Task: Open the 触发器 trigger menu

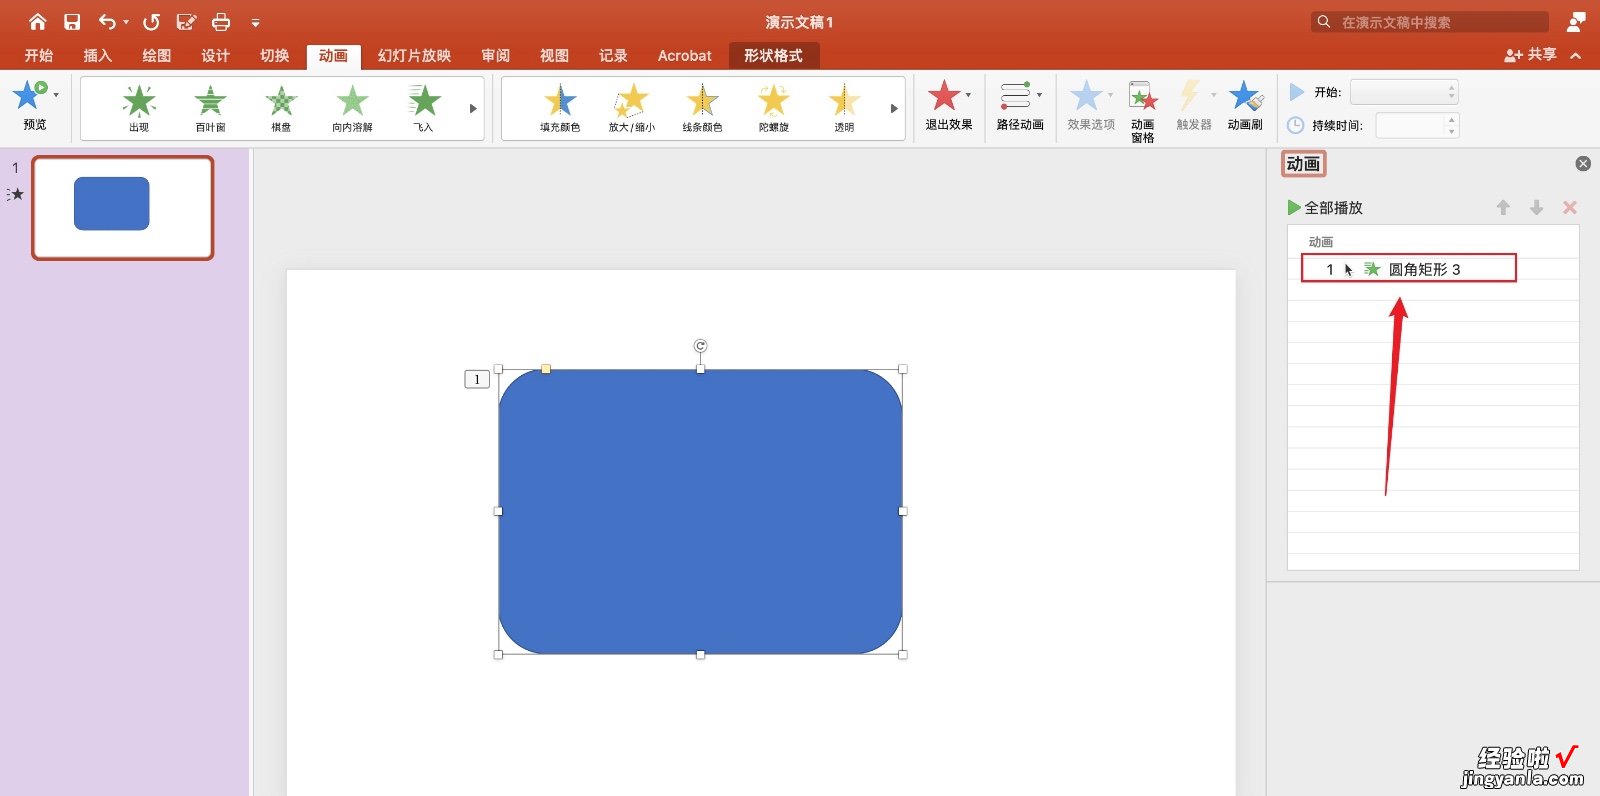Action: 1194,106
